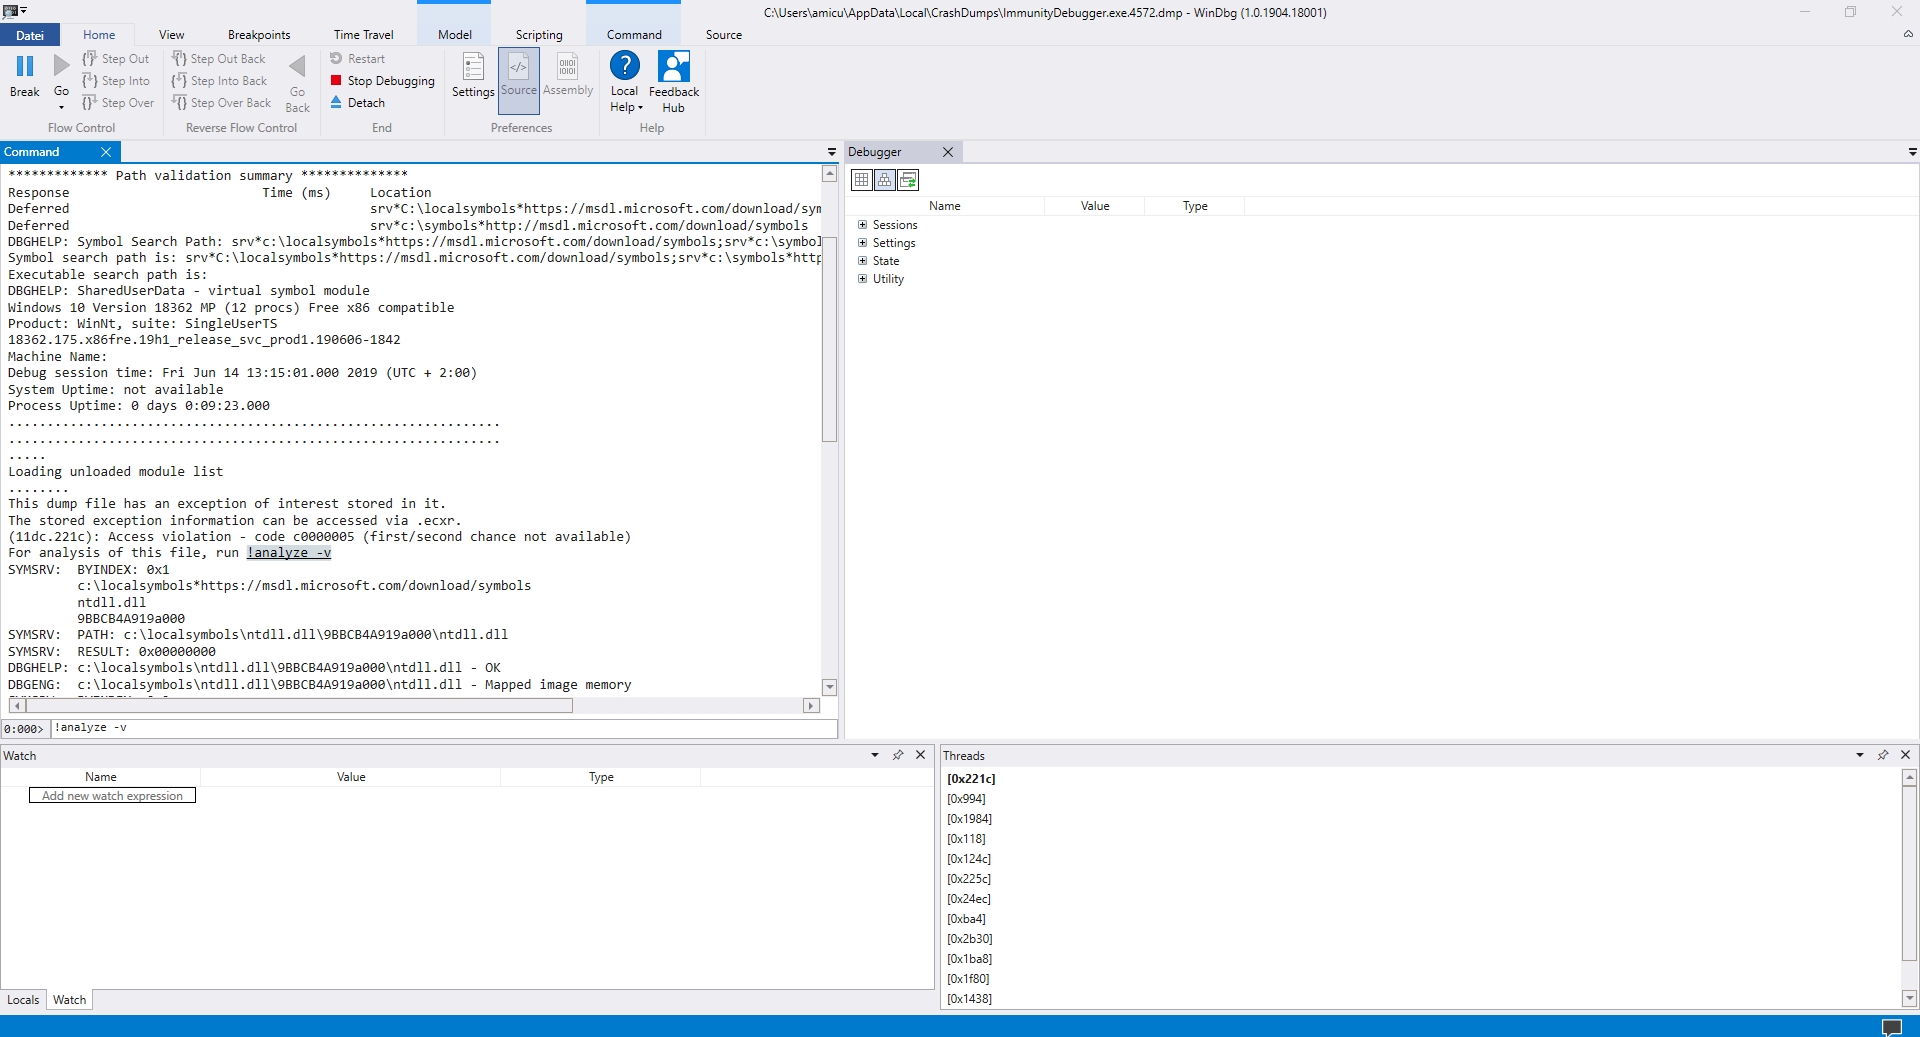Switch Debugger pane to grid view
Screen dimensions: 1920x1037
pyautogui.click(x=861, y=180)
